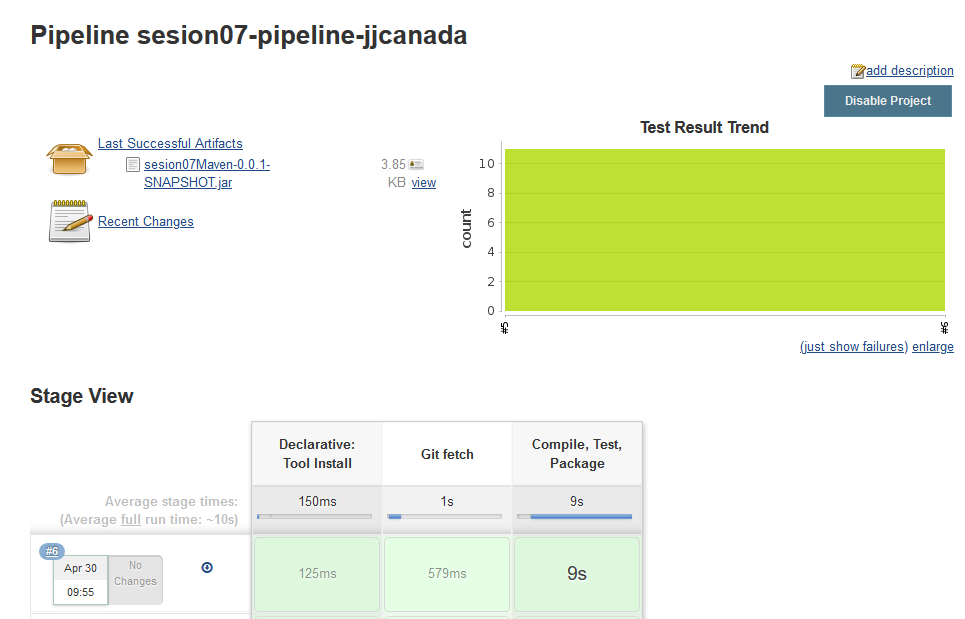Viewport: 965px width, 619px height.
Task: Click the Compile, Test, Package stage header
Action: 577,454
